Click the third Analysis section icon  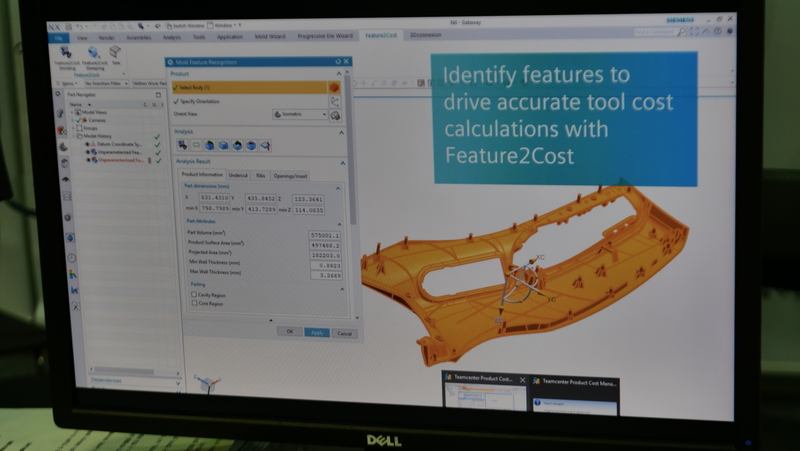[210, 146]
